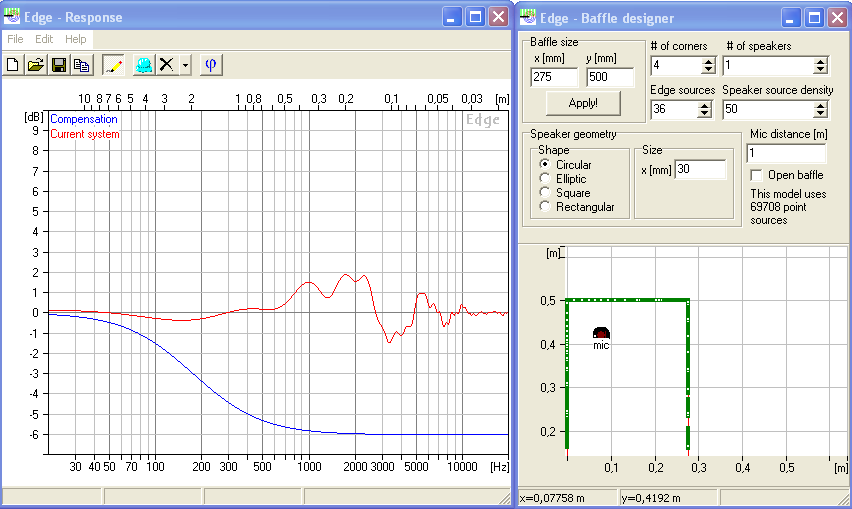This screenshot has height=509, width=852.
Task: Enable the Open baffle checkbox
Action: point(756,175)
